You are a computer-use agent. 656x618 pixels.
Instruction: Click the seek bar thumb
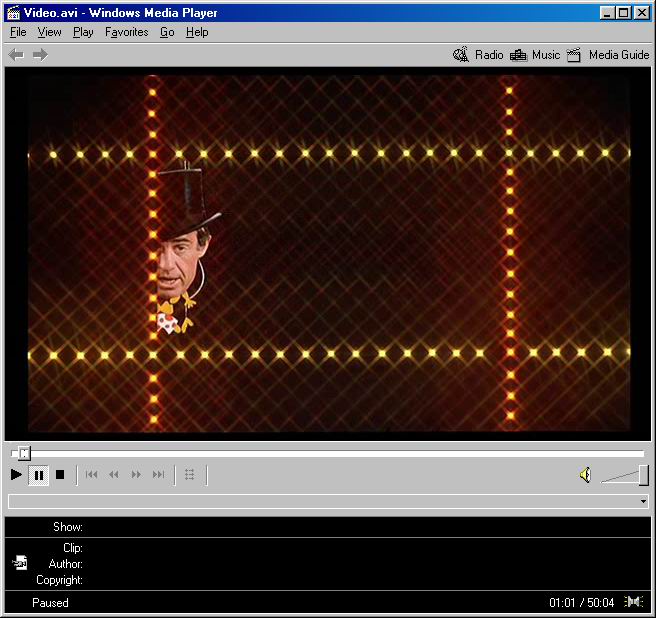click(x=25, y=453)
